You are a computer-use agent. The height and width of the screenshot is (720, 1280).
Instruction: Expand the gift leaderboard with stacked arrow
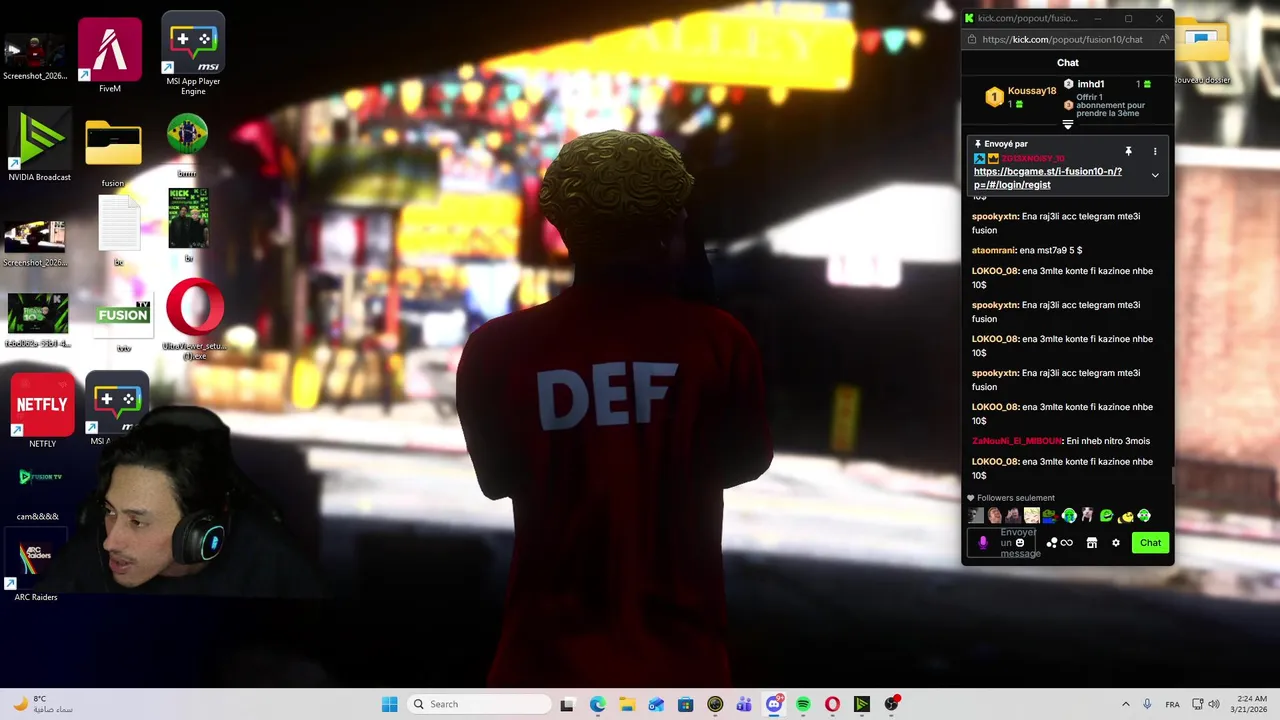tap(1067, 125)
